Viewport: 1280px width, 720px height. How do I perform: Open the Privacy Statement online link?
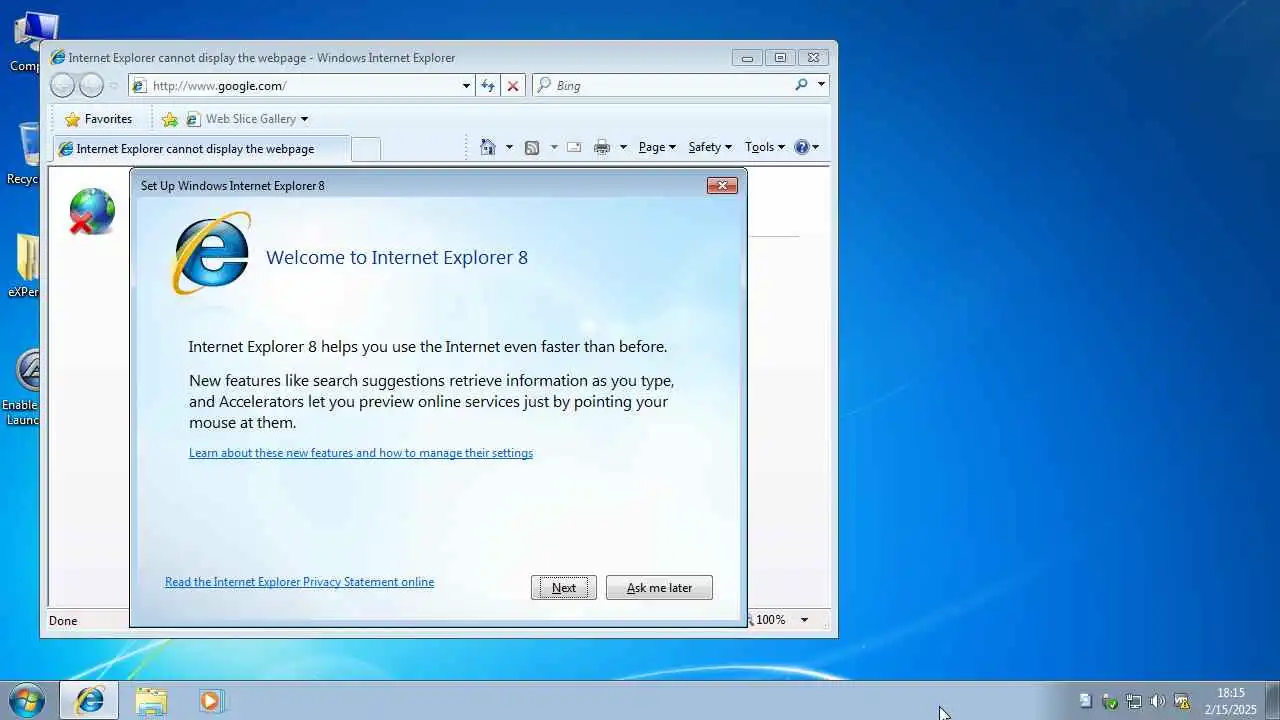tap(299, 582)
